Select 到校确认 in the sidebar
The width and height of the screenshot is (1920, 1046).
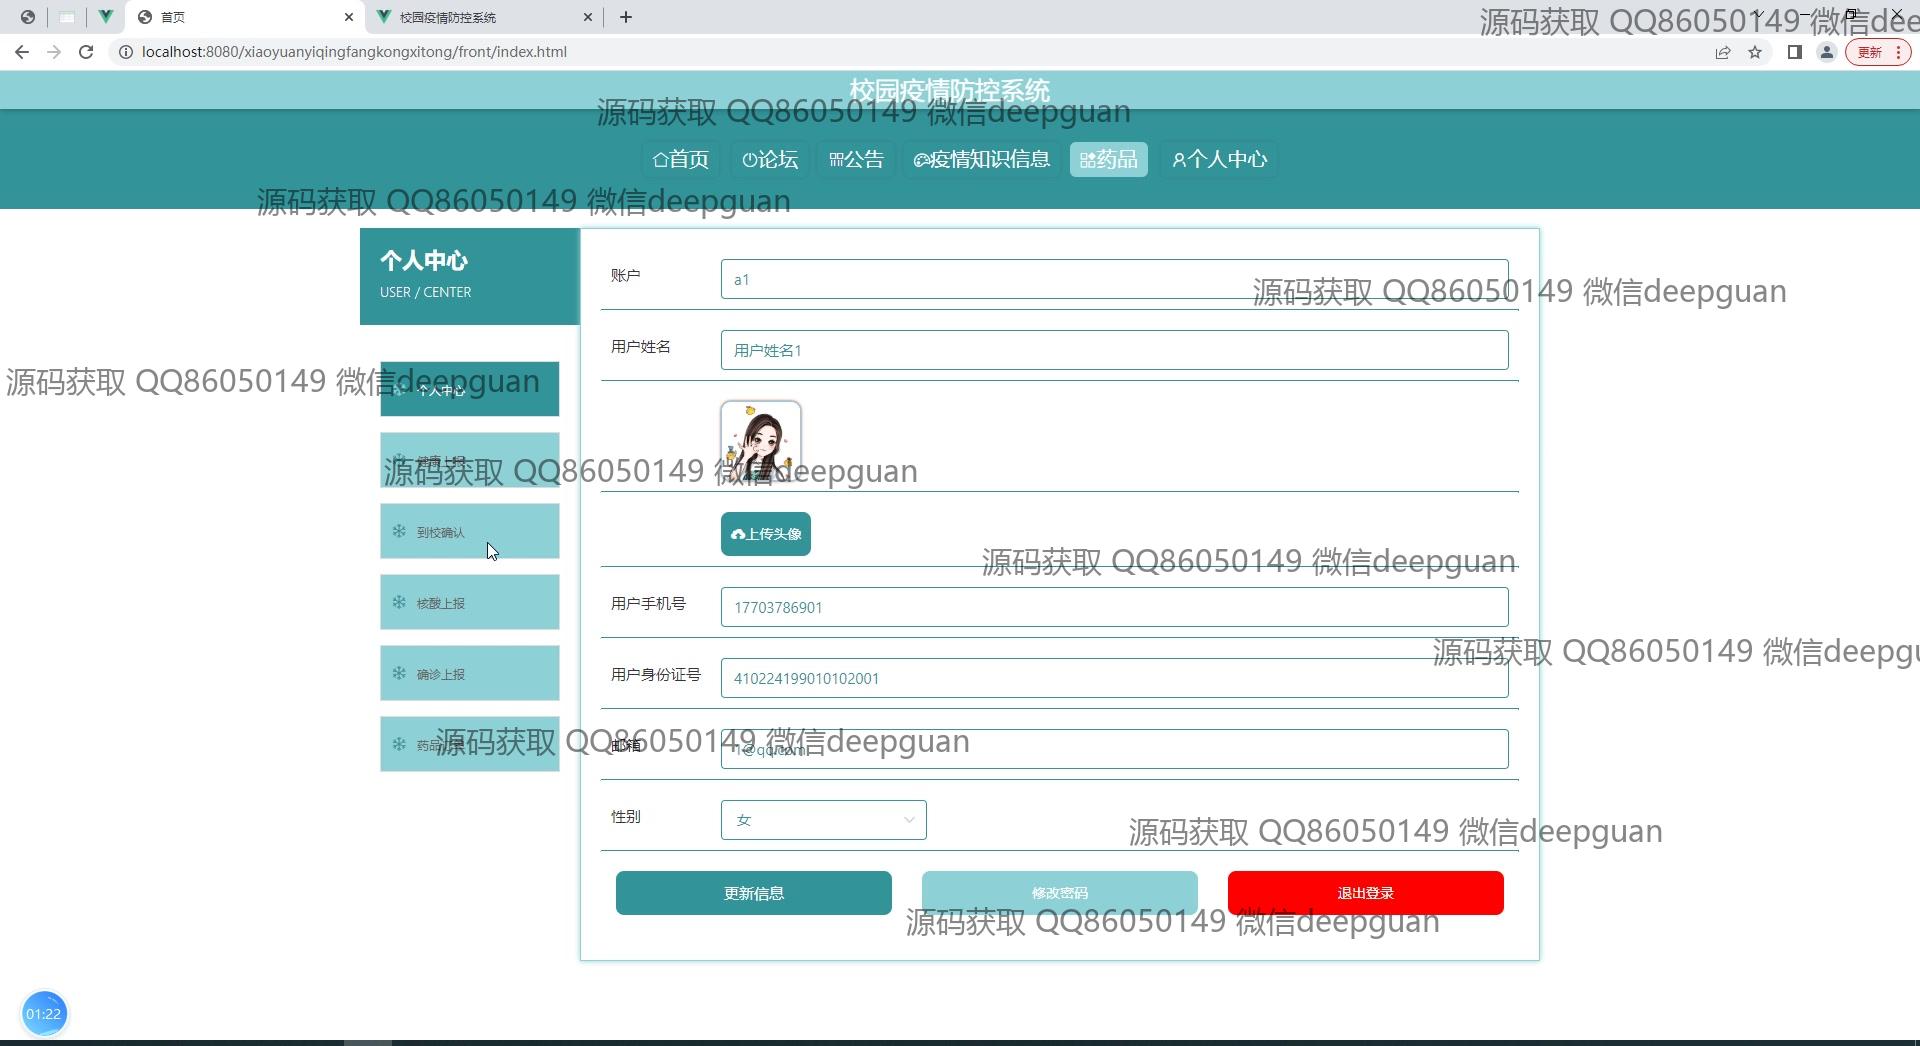coord(470,531)
